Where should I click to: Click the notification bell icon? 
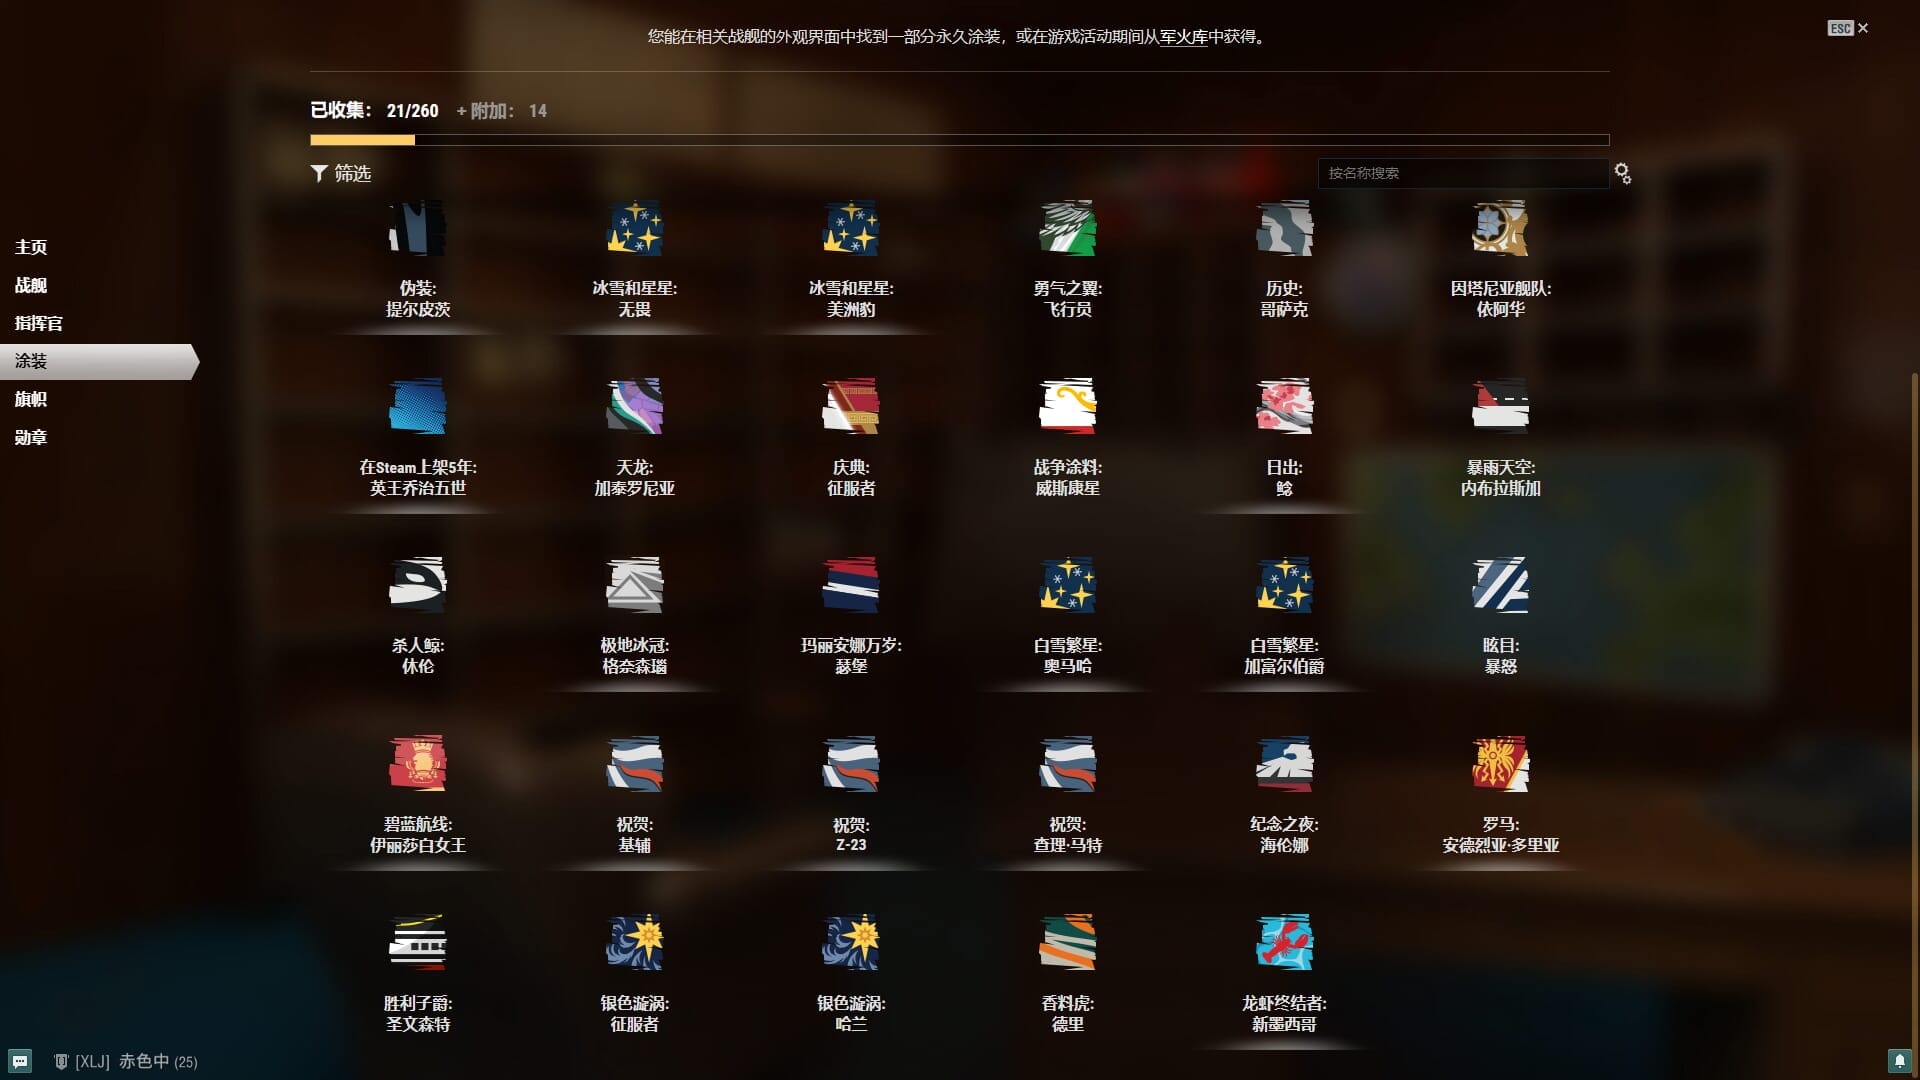tap(1899, 1061)
